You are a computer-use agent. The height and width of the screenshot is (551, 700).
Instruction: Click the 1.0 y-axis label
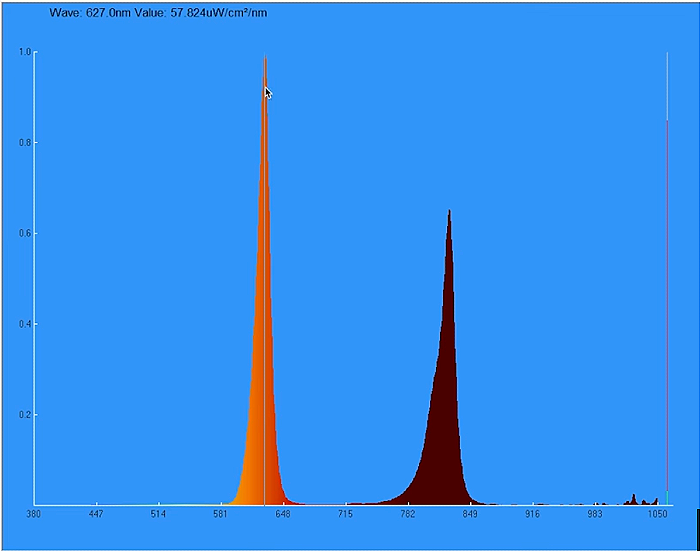25,52
